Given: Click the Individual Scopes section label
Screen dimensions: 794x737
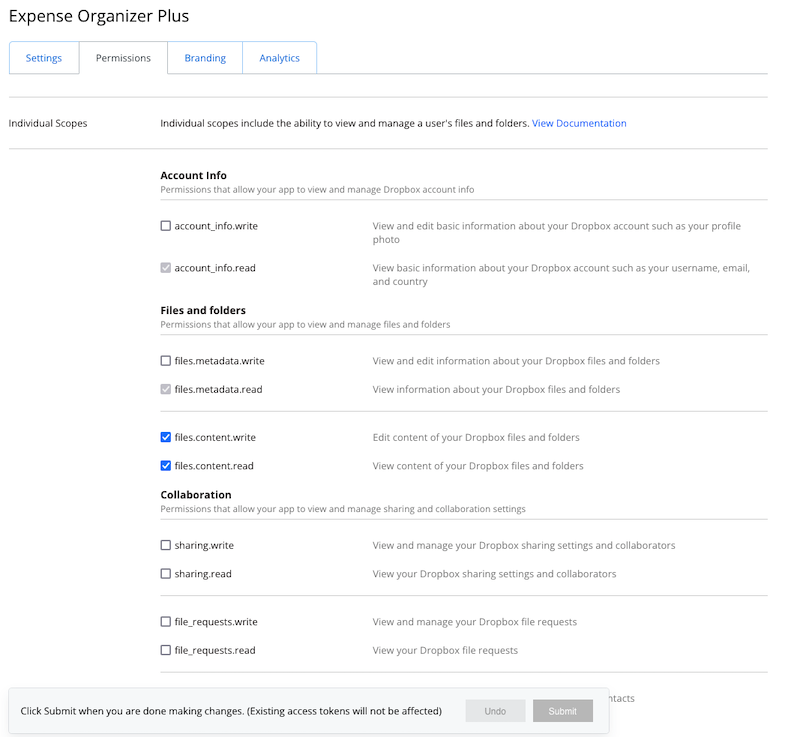Looking at the screenshot, I should click(x=48, y=123).
